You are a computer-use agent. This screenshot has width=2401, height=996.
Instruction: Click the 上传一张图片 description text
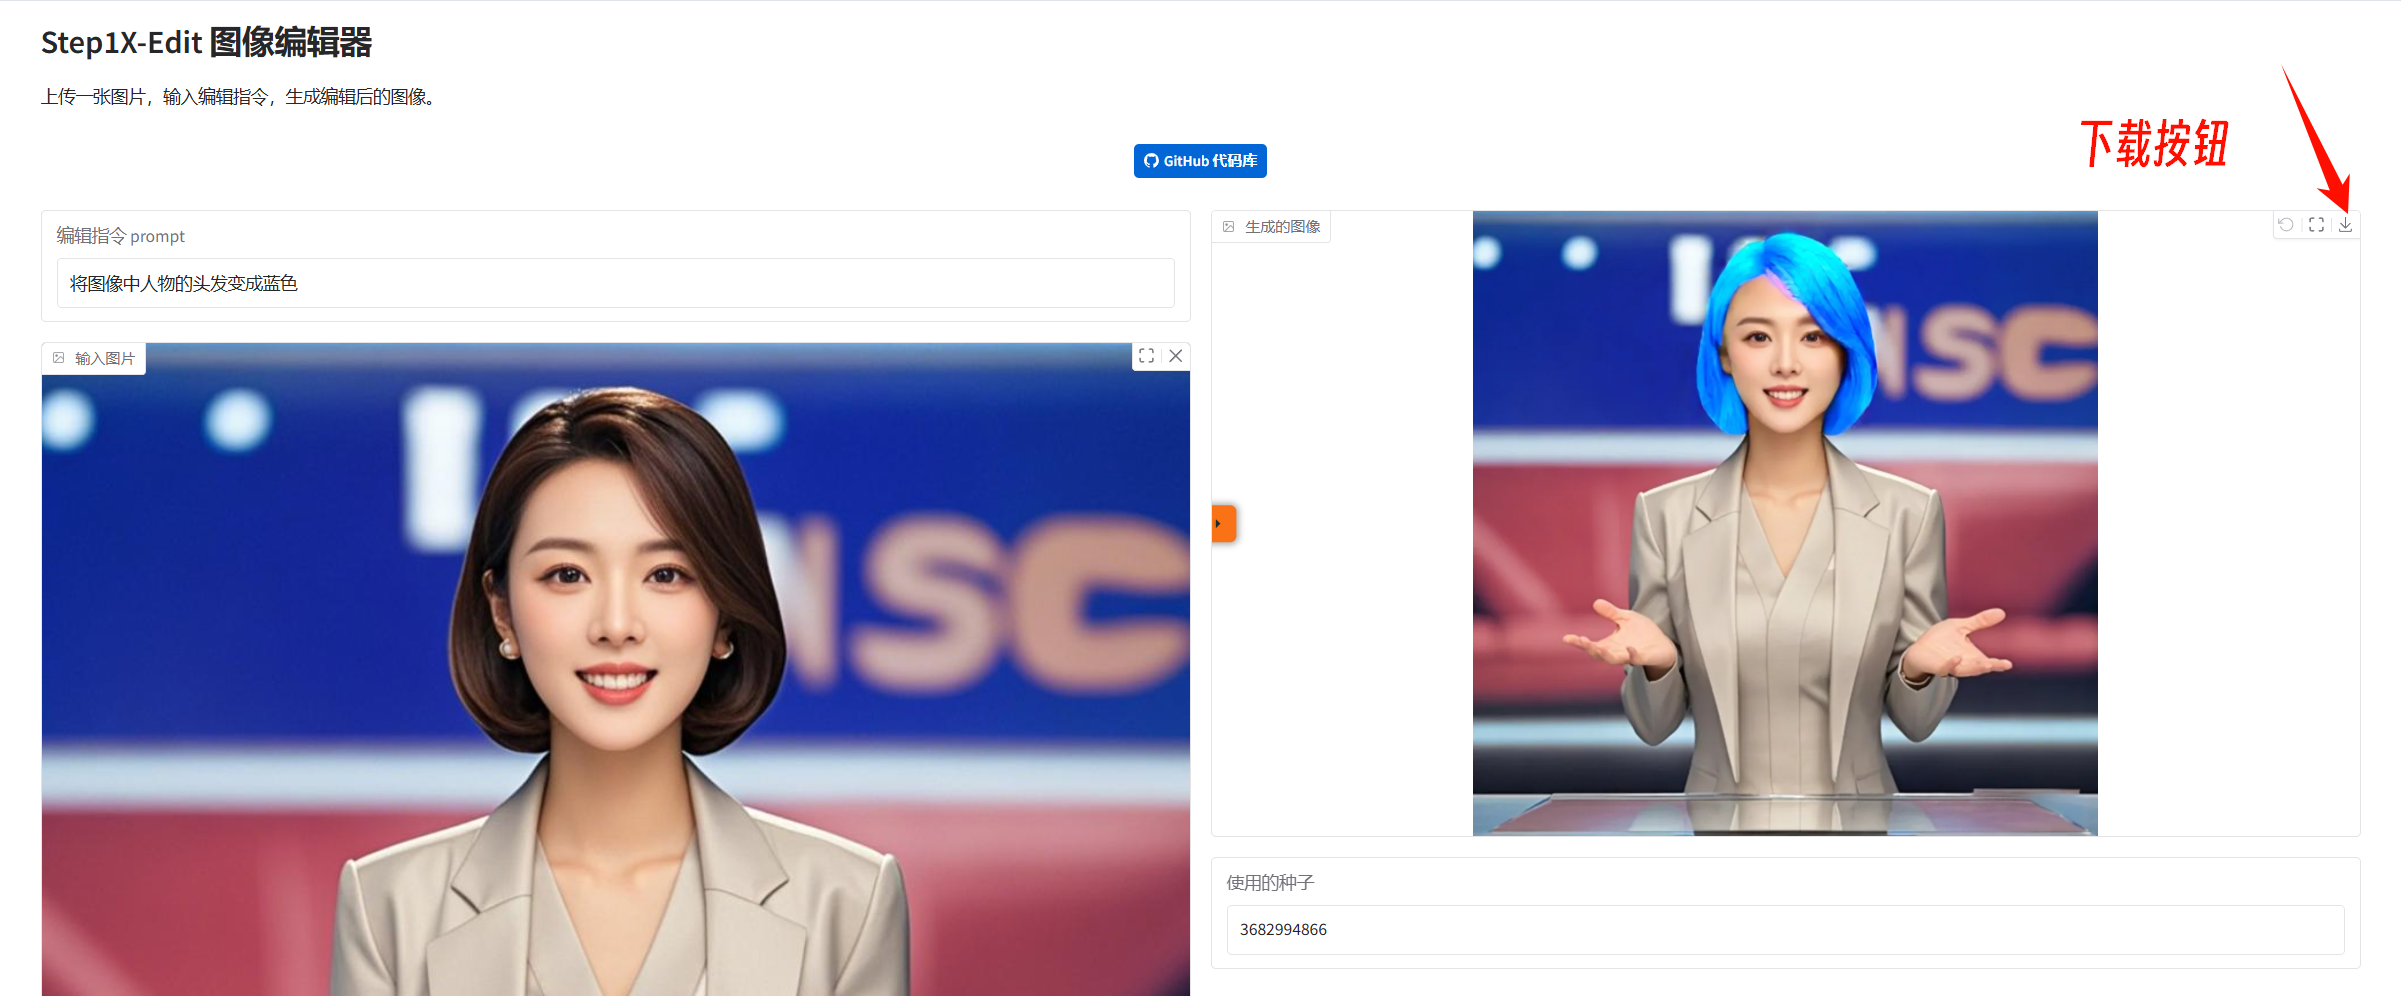(x=240, y=97)
